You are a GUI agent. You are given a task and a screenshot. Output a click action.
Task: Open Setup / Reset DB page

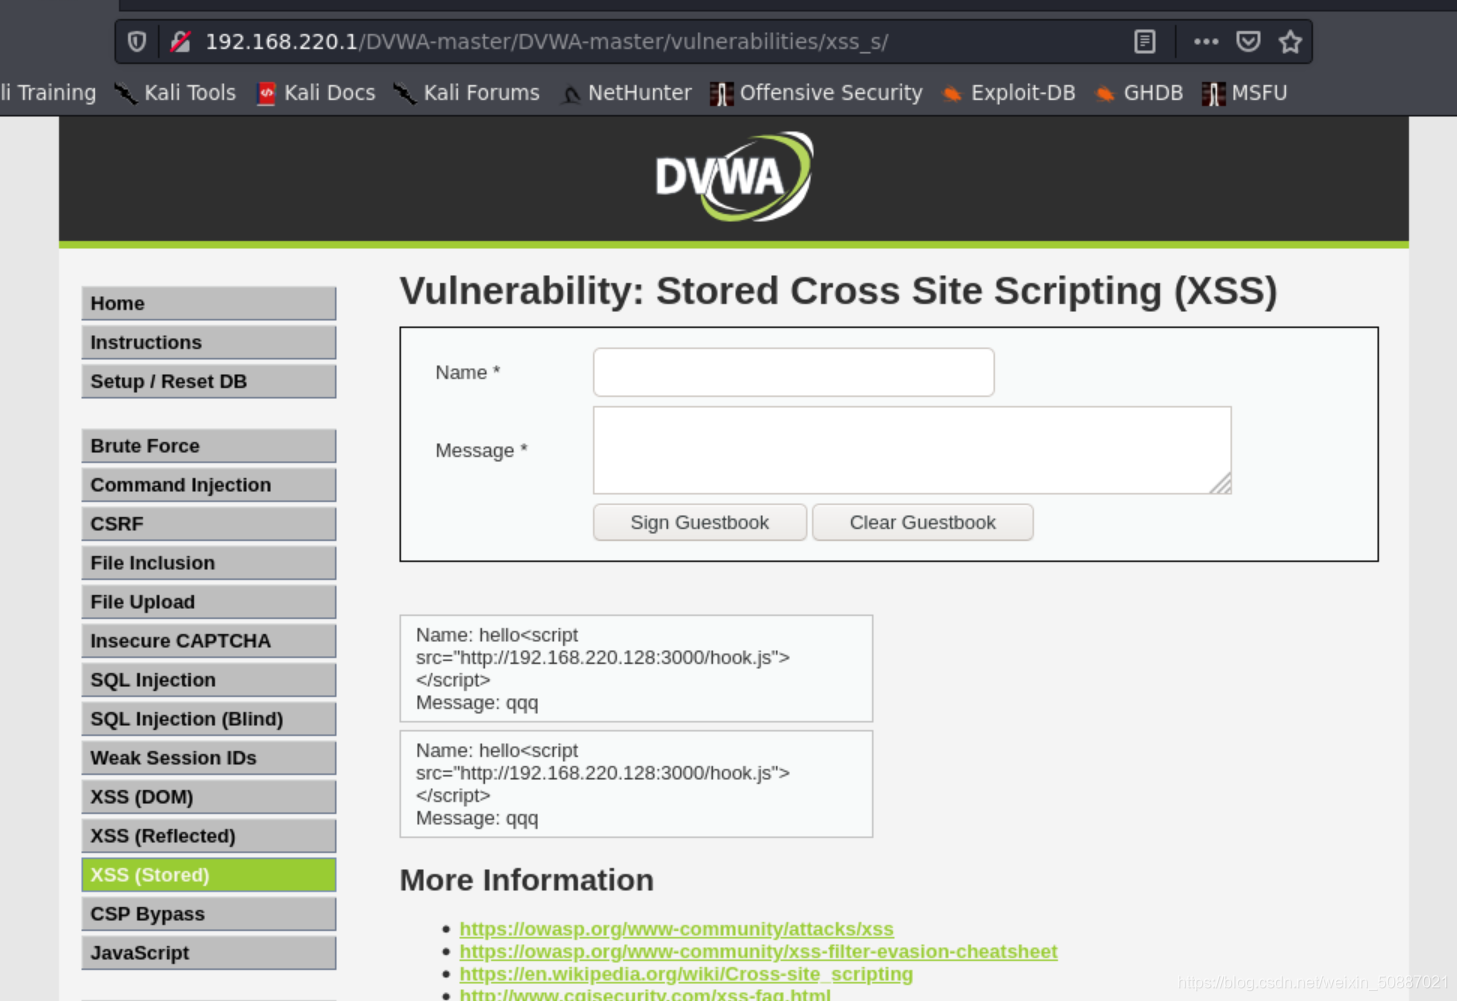pos(209,381)
